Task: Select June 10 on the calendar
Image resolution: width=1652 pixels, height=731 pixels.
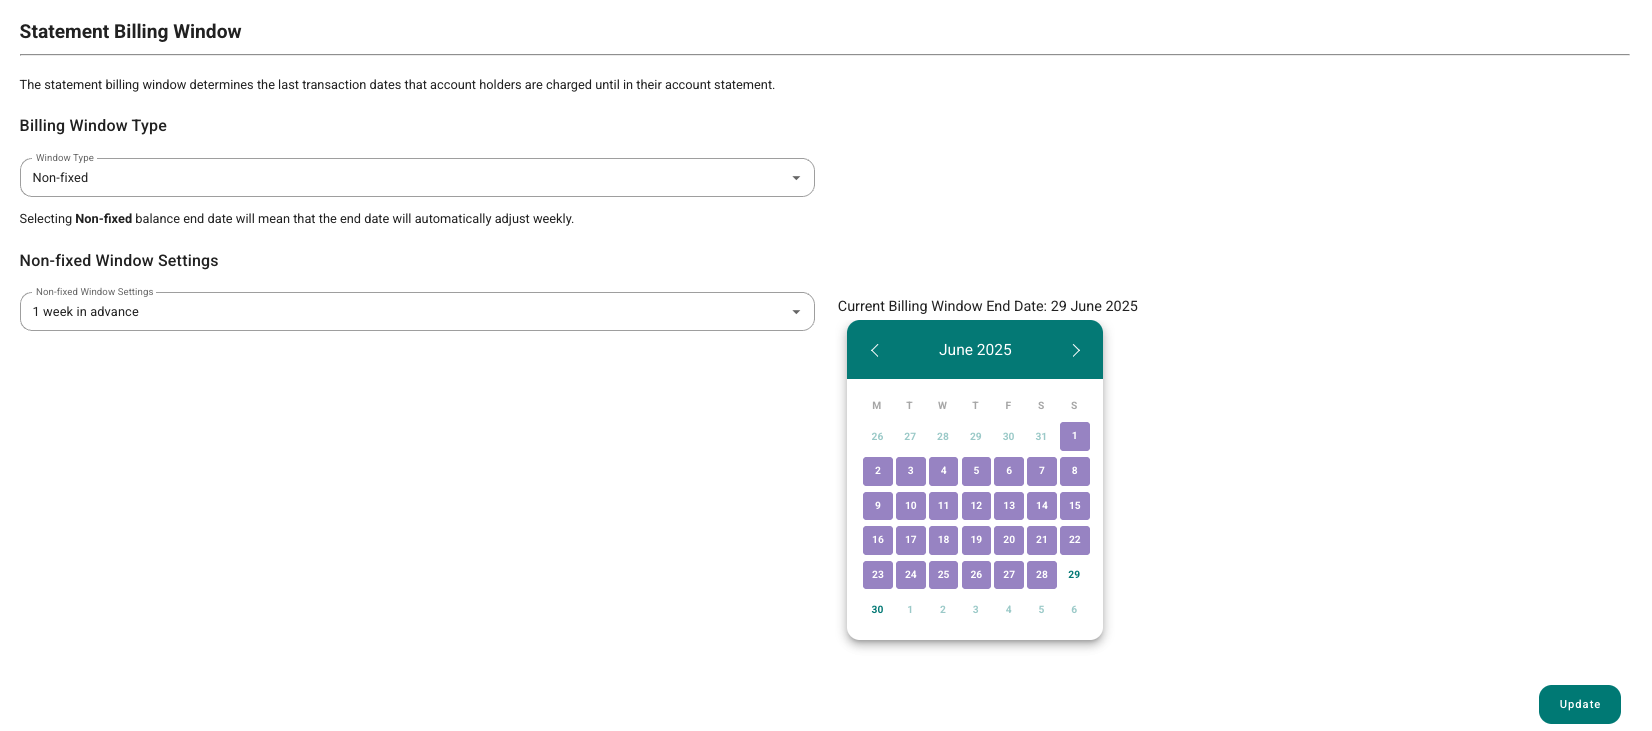Action: [x=910, y=506]
